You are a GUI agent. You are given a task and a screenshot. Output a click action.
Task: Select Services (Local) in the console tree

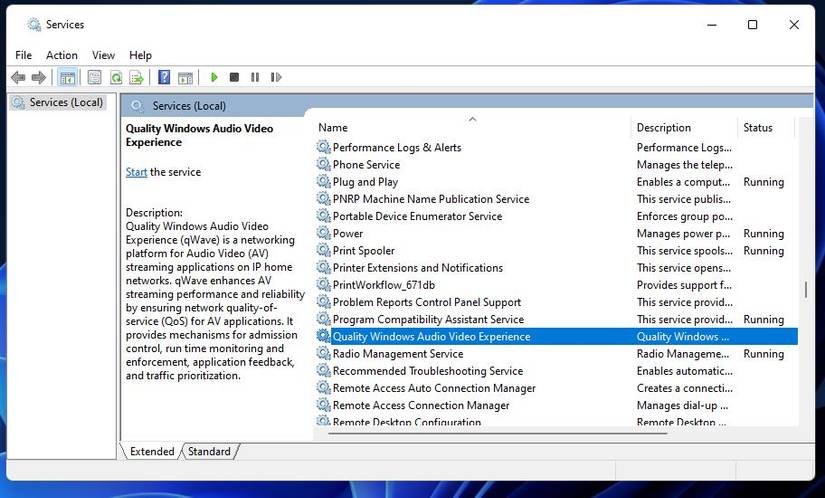65,102
